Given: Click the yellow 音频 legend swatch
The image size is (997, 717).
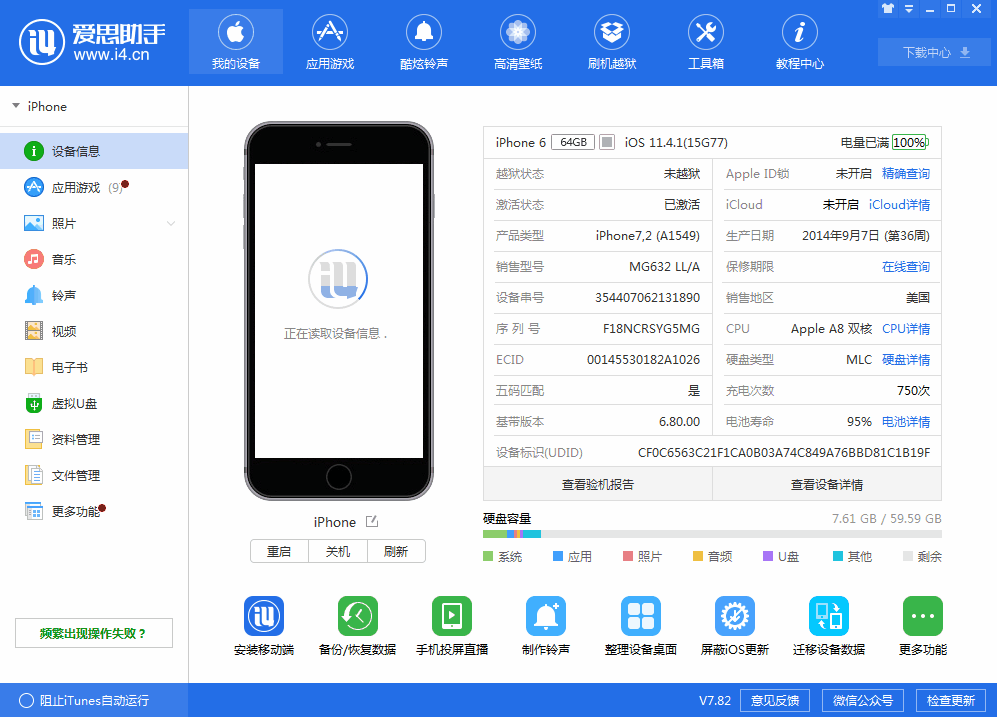Looking at the screenshot, I should coord(698,557).
